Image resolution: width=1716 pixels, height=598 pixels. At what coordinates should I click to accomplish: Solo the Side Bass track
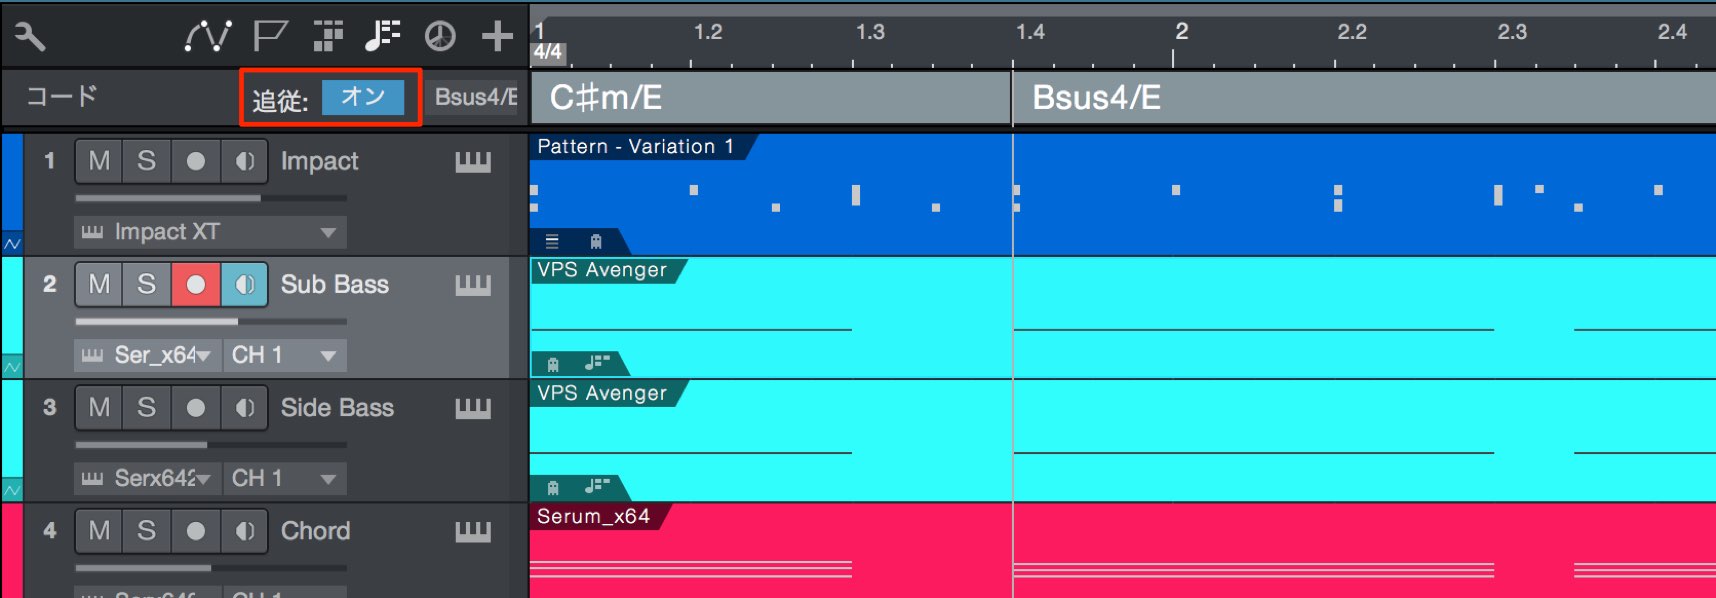[146, 407]
